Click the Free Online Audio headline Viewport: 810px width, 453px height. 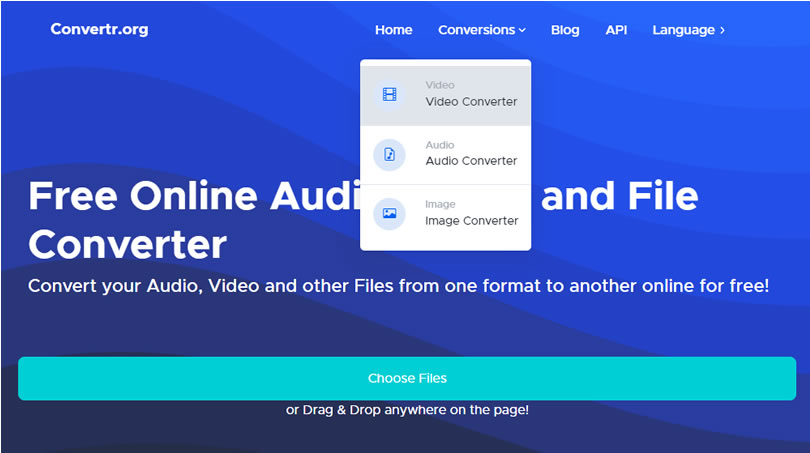tap(190, 196)
